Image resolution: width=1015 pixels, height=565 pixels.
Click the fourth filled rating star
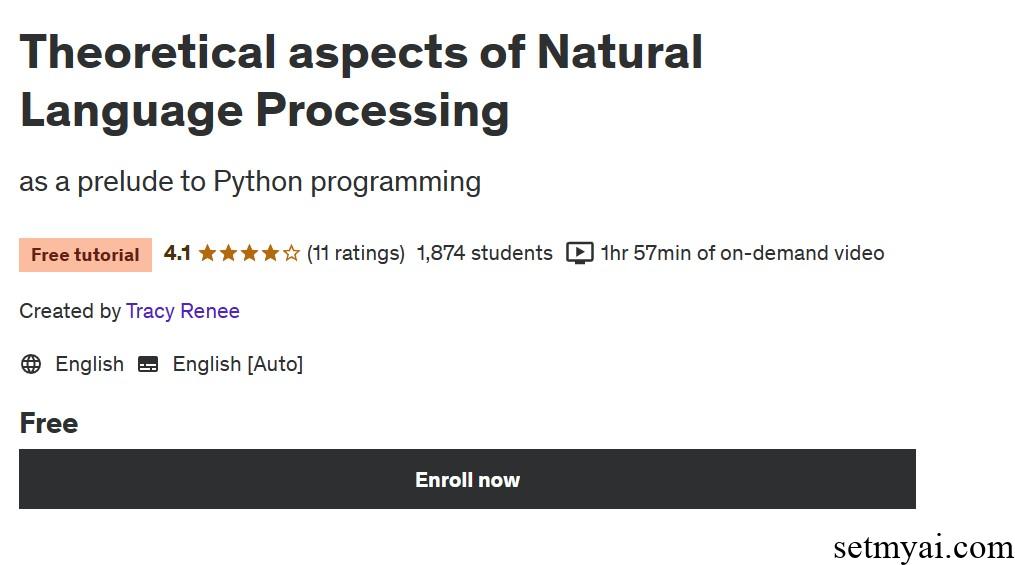[271, 253]
